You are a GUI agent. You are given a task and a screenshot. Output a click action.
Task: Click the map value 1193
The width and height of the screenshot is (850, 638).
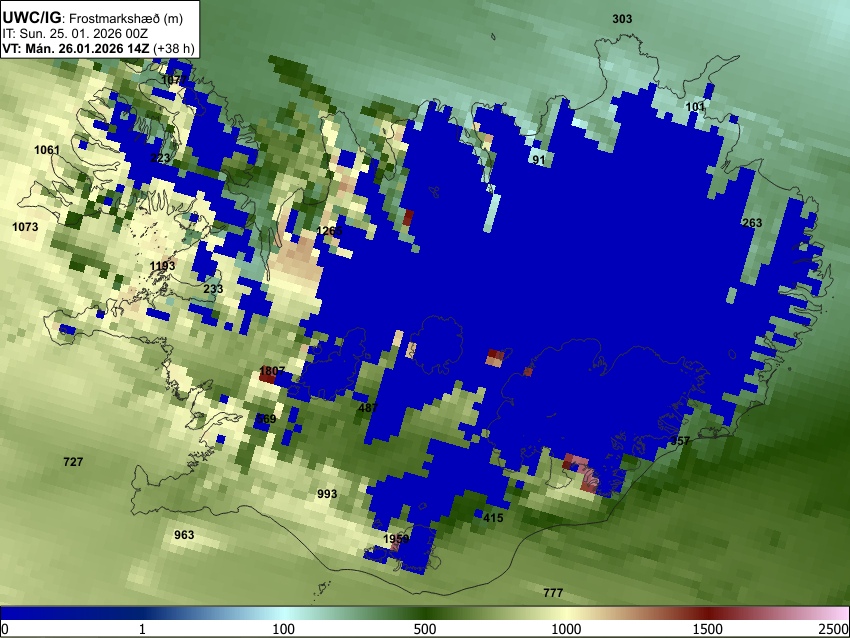tap(163, 266)
